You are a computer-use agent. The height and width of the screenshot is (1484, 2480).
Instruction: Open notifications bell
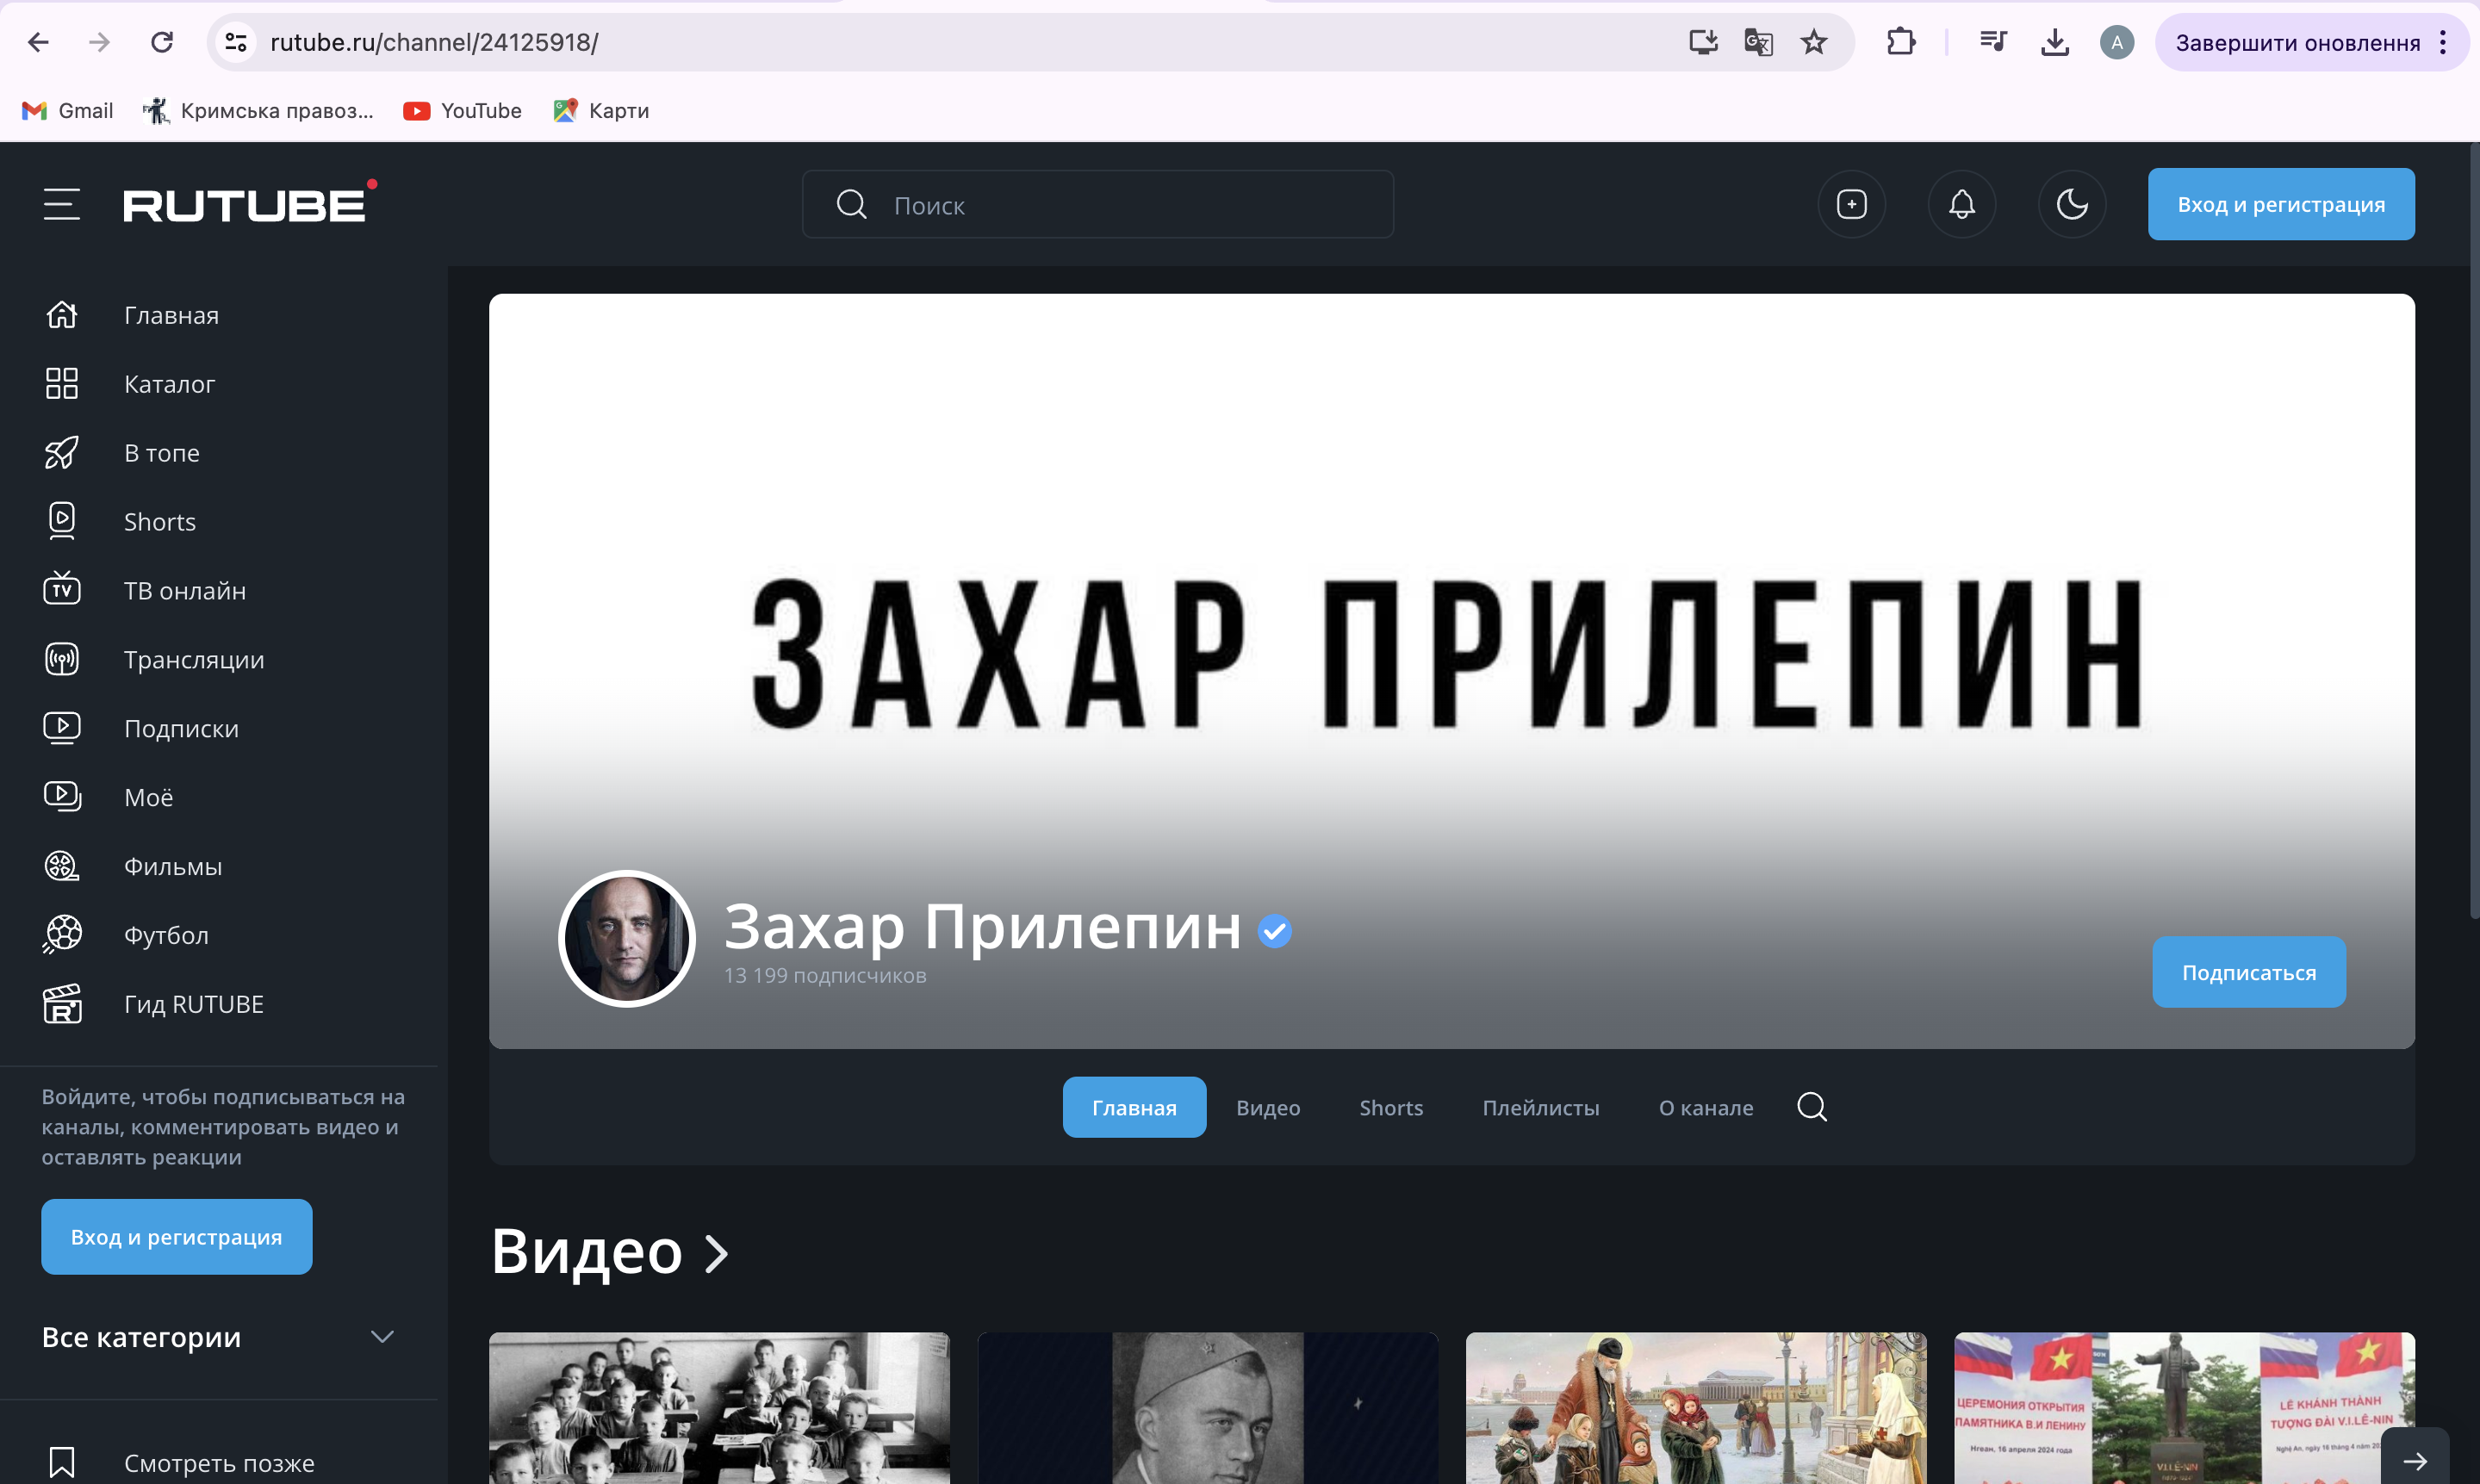pos(1961,204)
